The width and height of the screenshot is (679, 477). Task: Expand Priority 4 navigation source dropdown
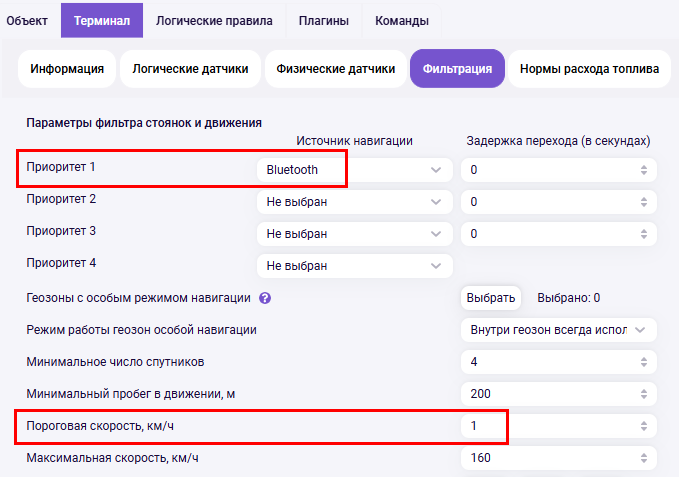coord(355,266)
